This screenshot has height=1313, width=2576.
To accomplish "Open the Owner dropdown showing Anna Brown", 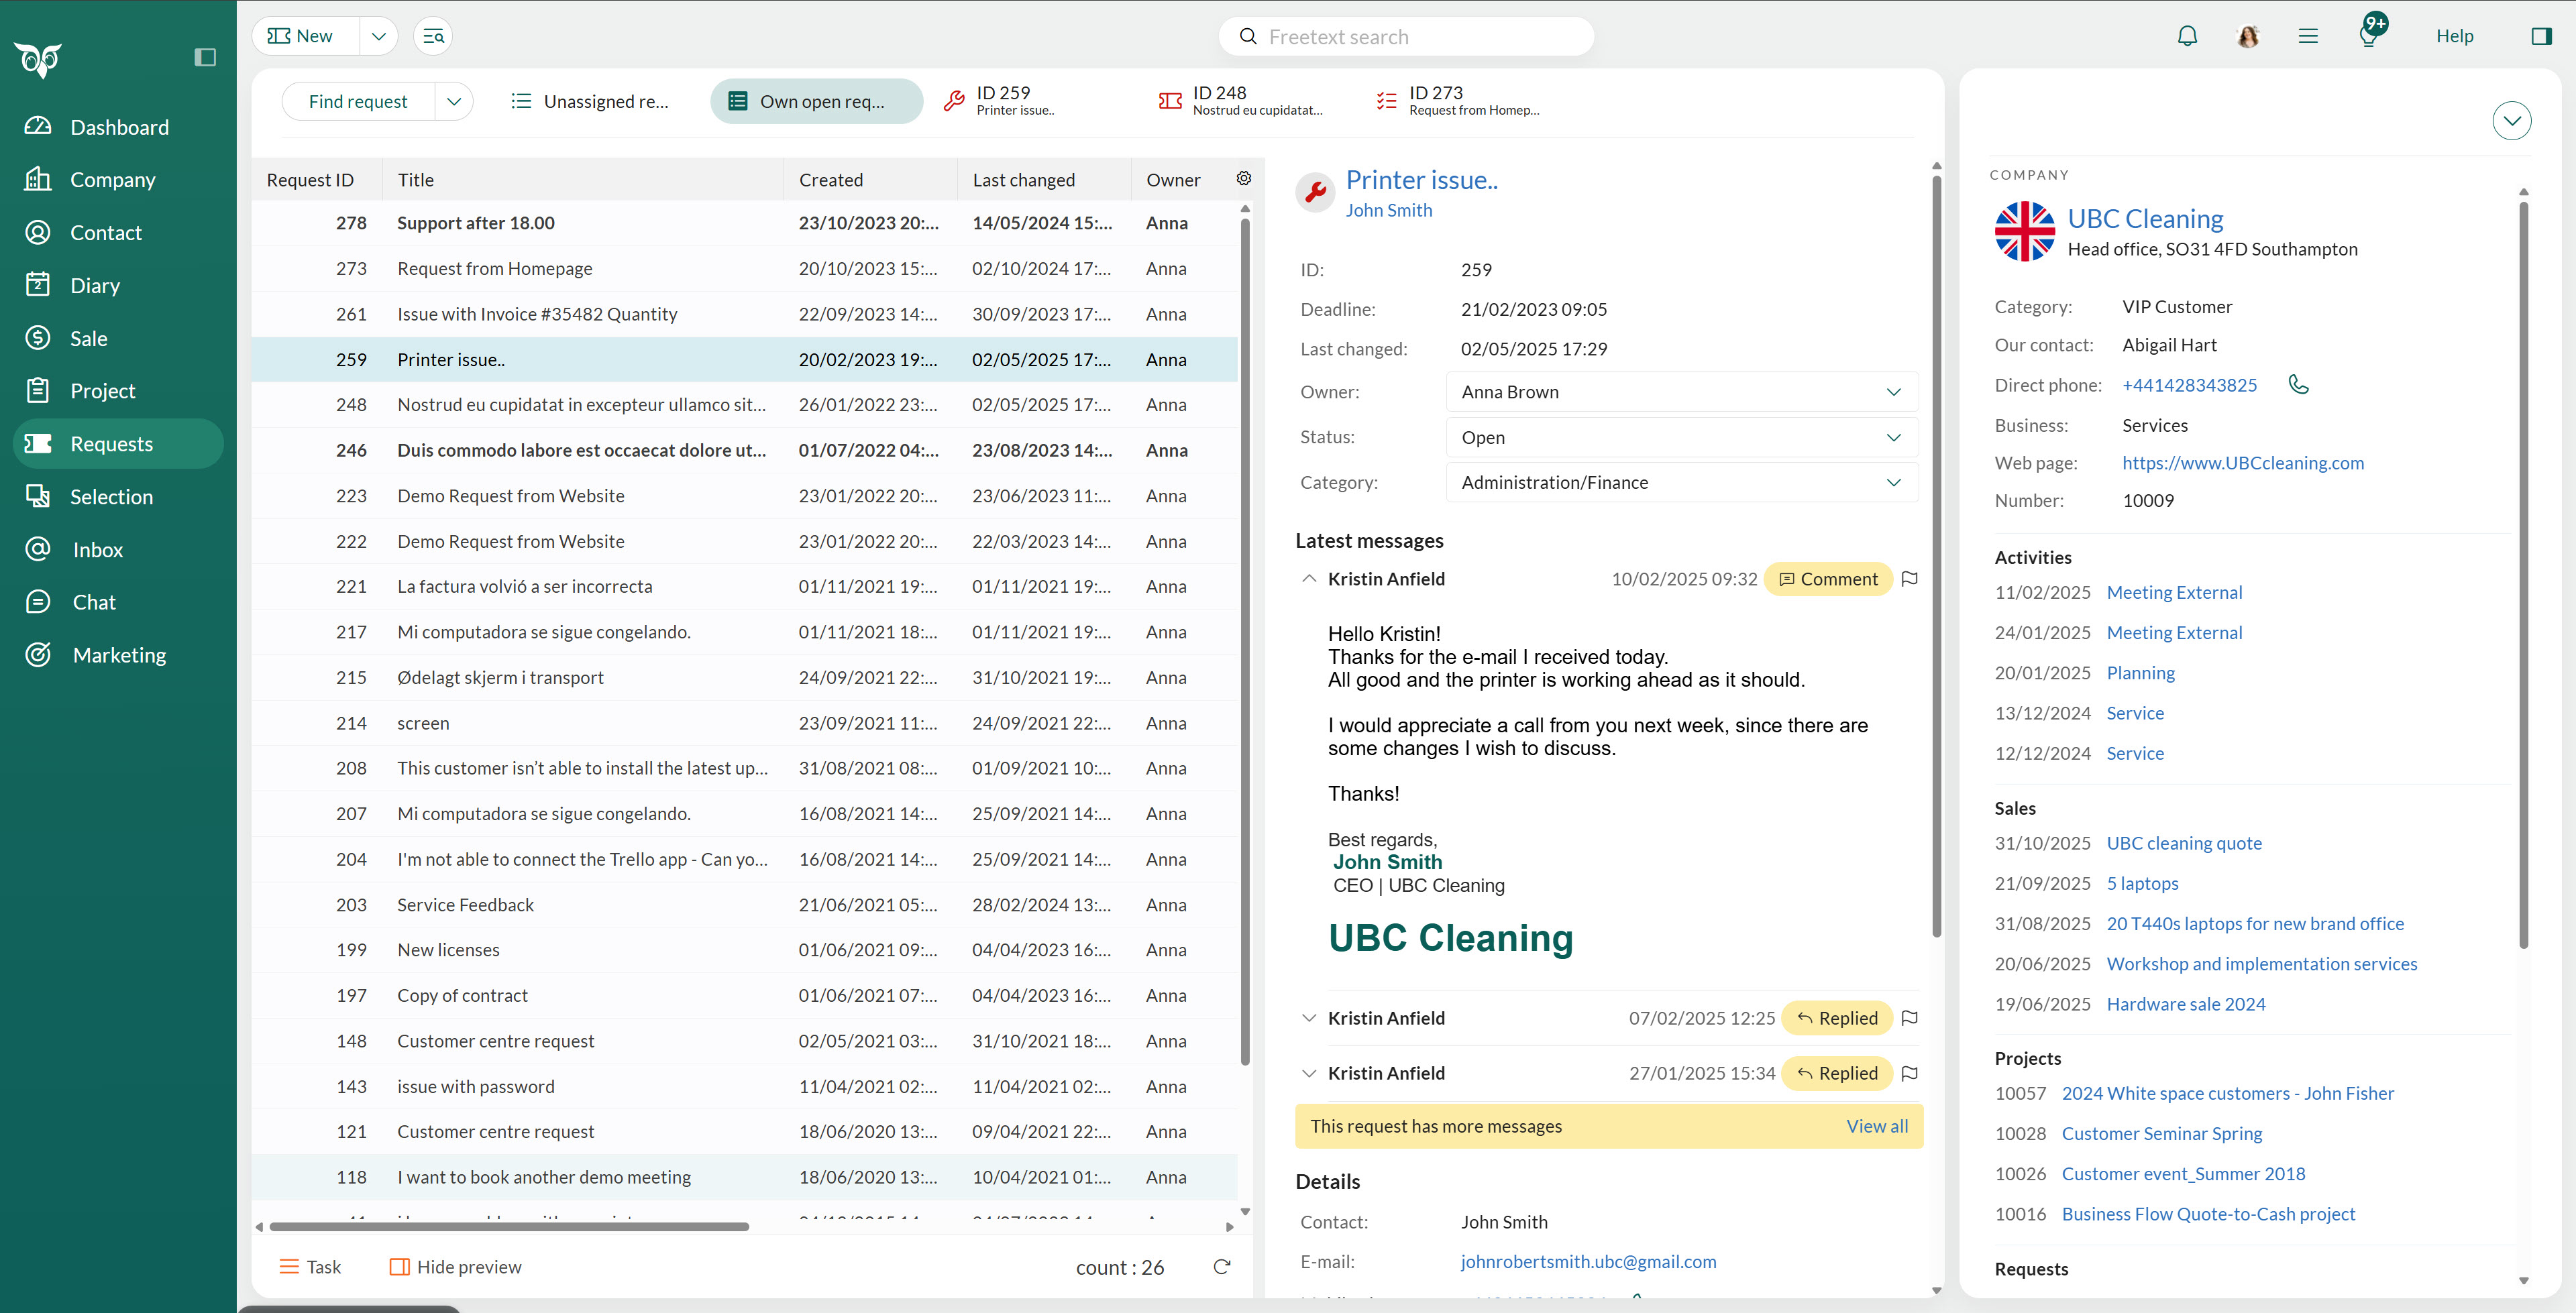I will tap(1681, 392).
